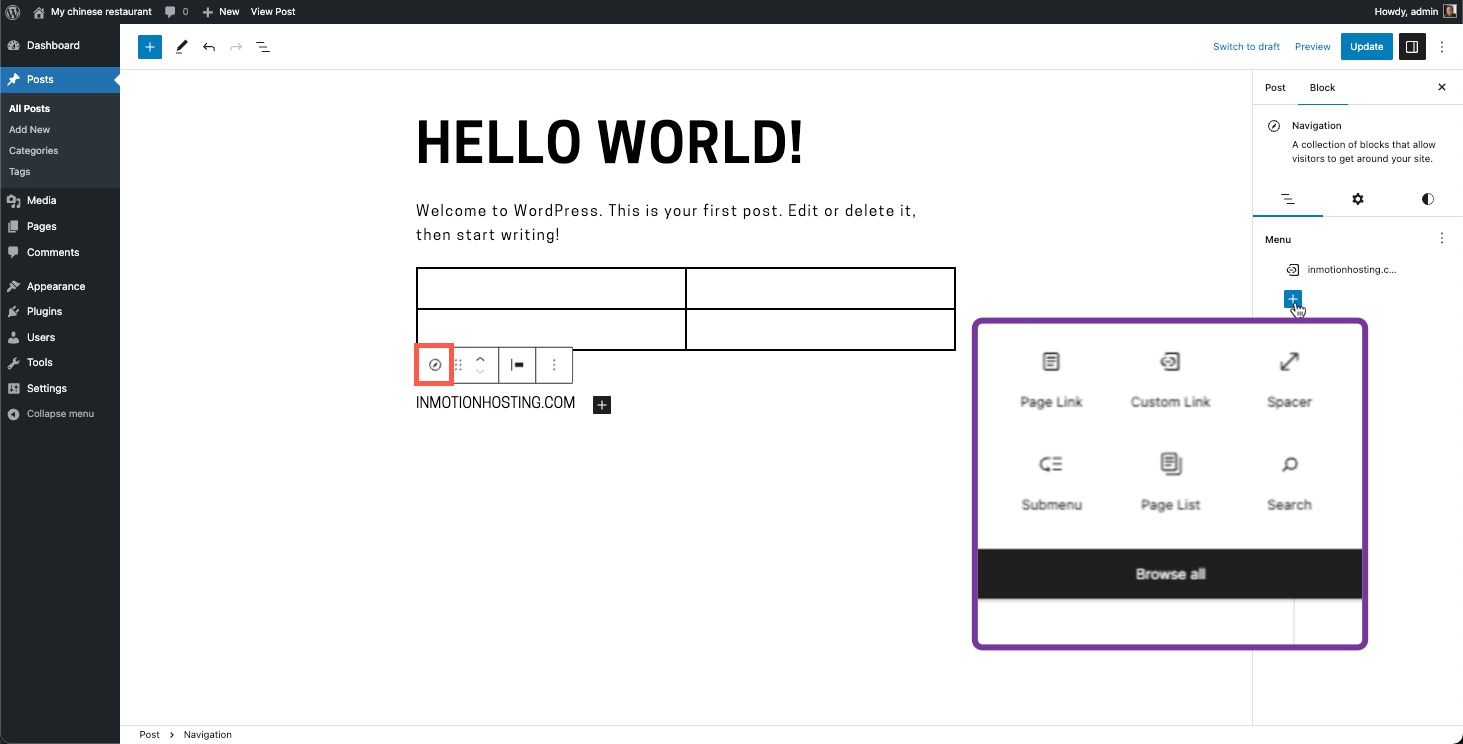Insert a Page List block
Viewport: 1463px width, 744px height.
pyautogui.click(x=1170, y=483)
